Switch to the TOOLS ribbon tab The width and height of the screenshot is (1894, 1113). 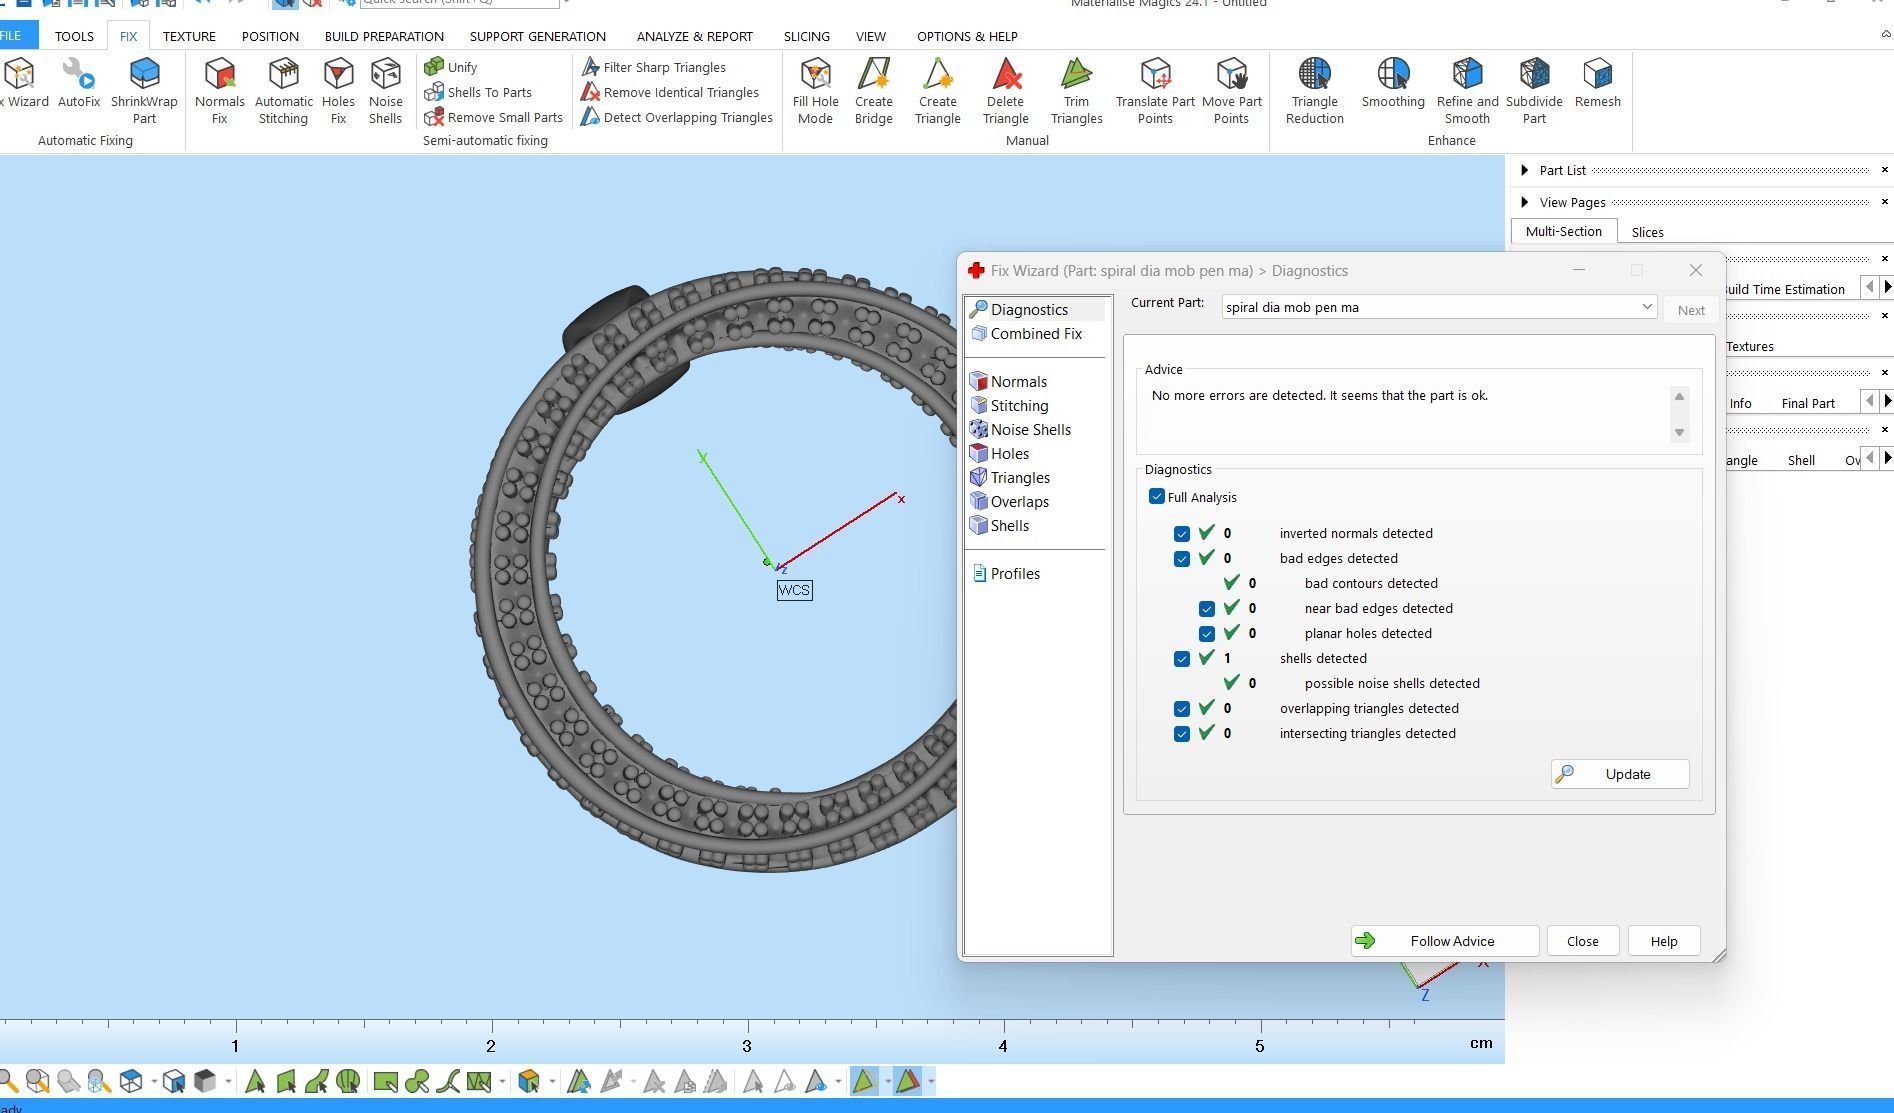click(74, 36)
